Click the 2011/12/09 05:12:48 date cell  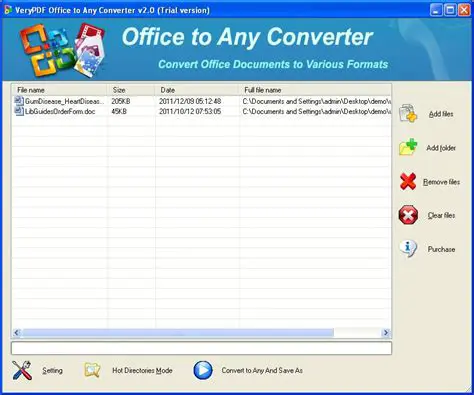click(x=190, y=101)
